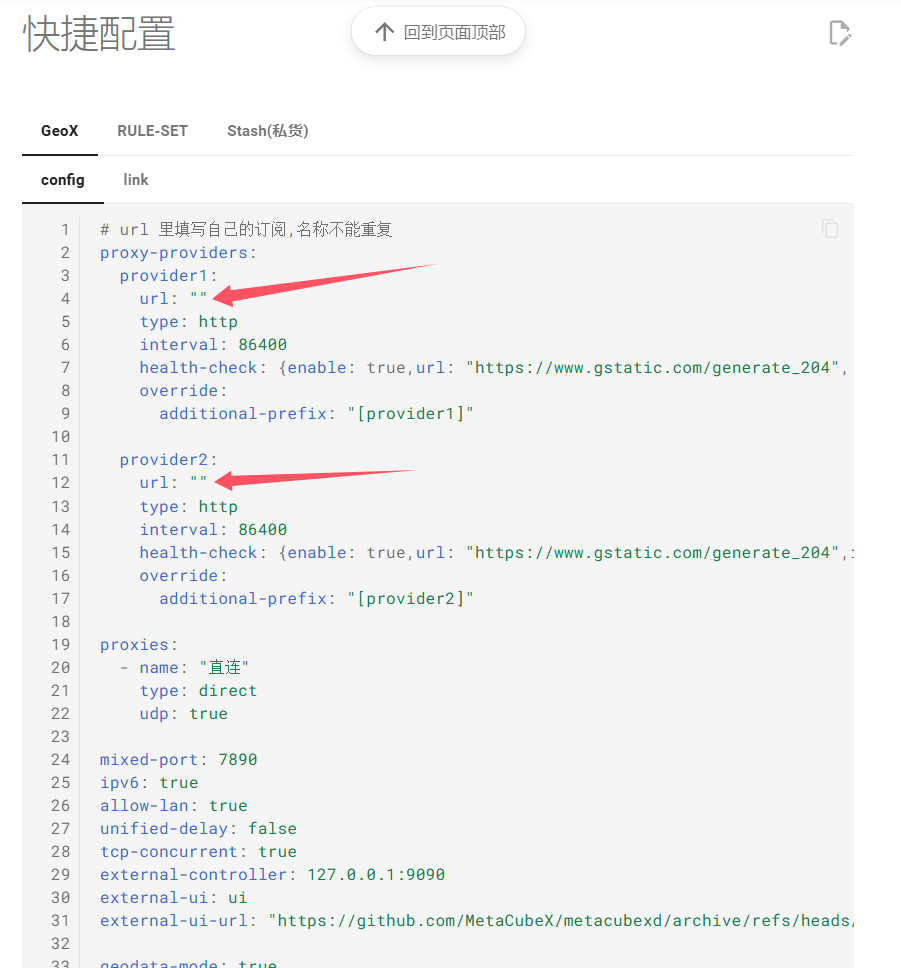Click additional-prefix "[provider2]" line

[316, 599]
